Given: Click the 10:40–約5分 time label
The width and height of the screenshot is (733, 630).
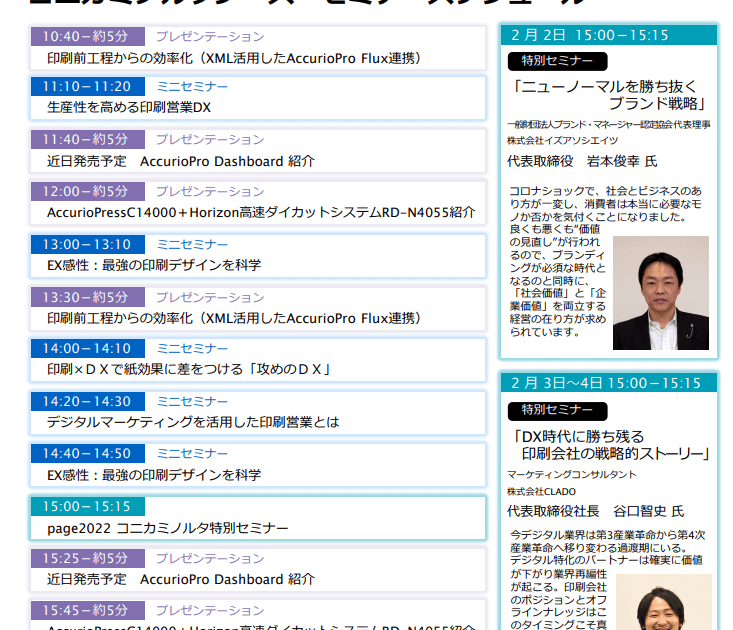Looking at the screenshot, I should coord(87,36).
